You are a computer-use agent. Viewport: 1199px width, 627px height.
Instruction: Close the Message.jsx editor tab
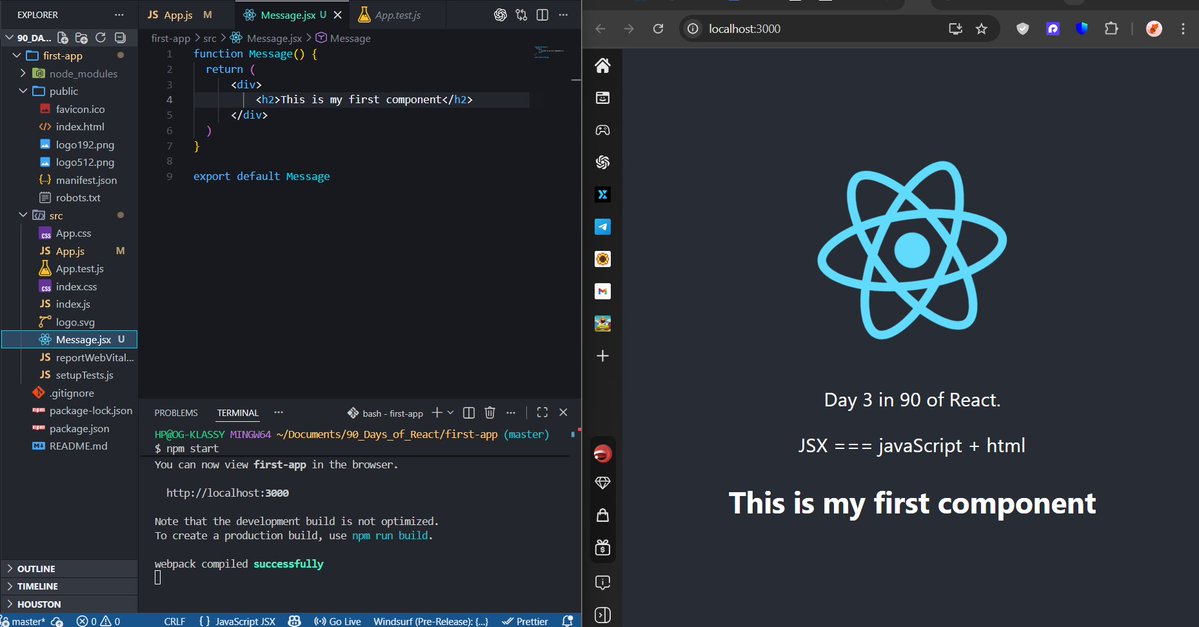(337, 15)
